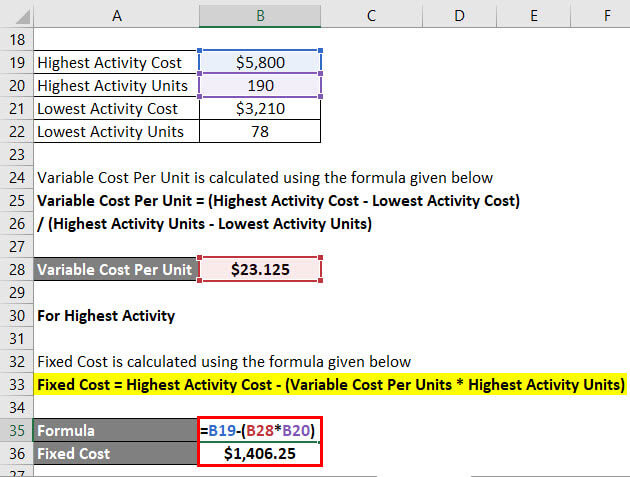Select row 19 header
The image size is (630, 477).
click(x=17, y=62)
